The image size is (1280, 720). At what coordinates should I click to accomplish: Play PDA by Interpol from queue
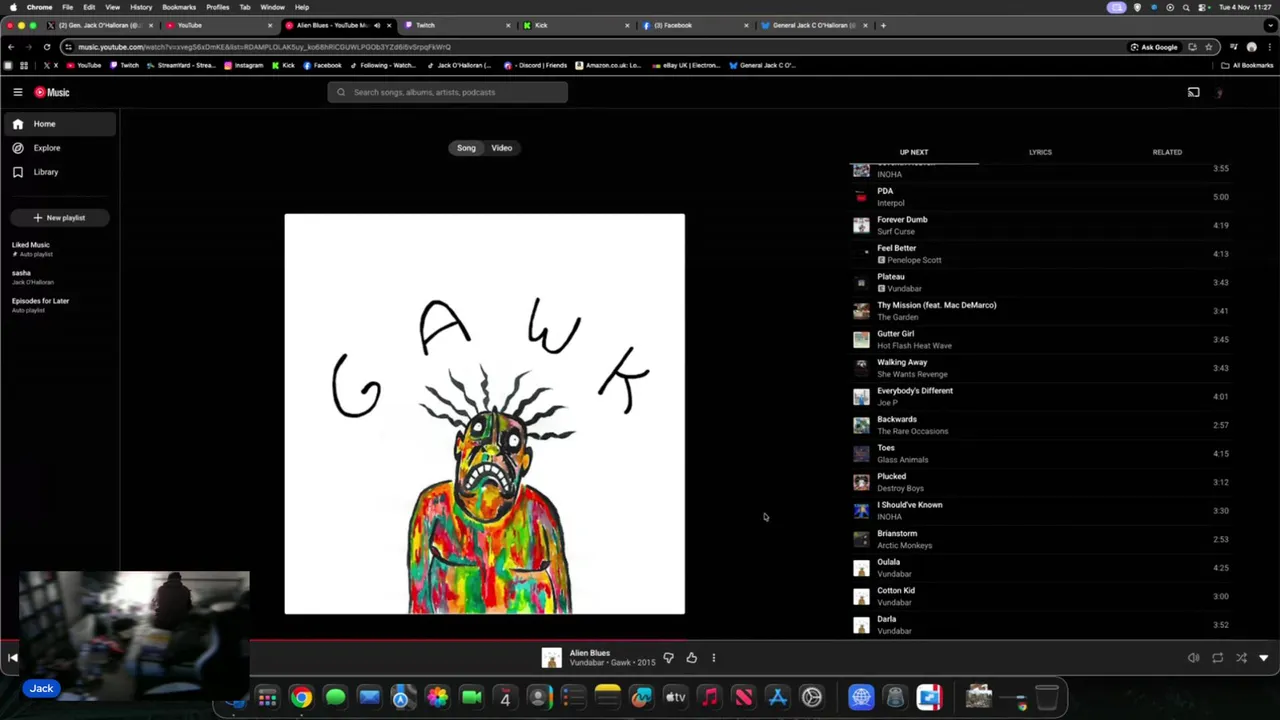coord(1040,197)
